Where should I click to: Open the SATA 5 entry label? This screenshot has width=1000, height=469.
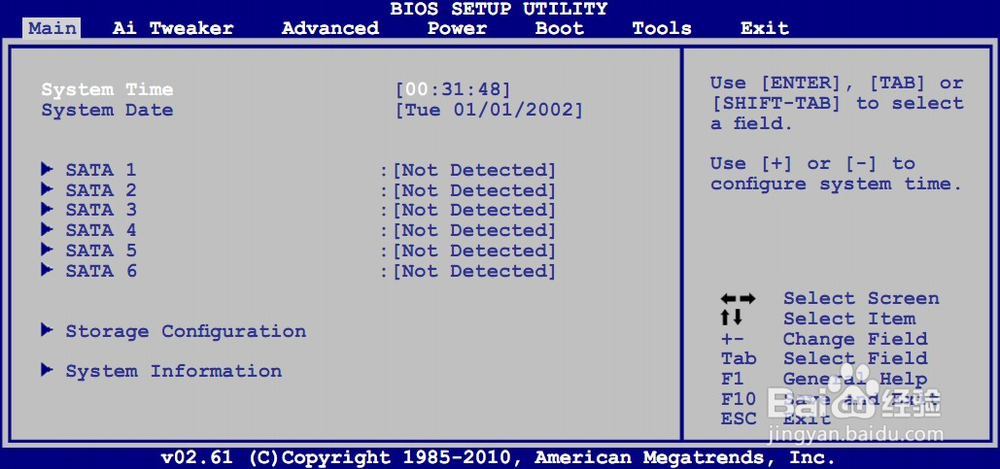tap(101, 250)
